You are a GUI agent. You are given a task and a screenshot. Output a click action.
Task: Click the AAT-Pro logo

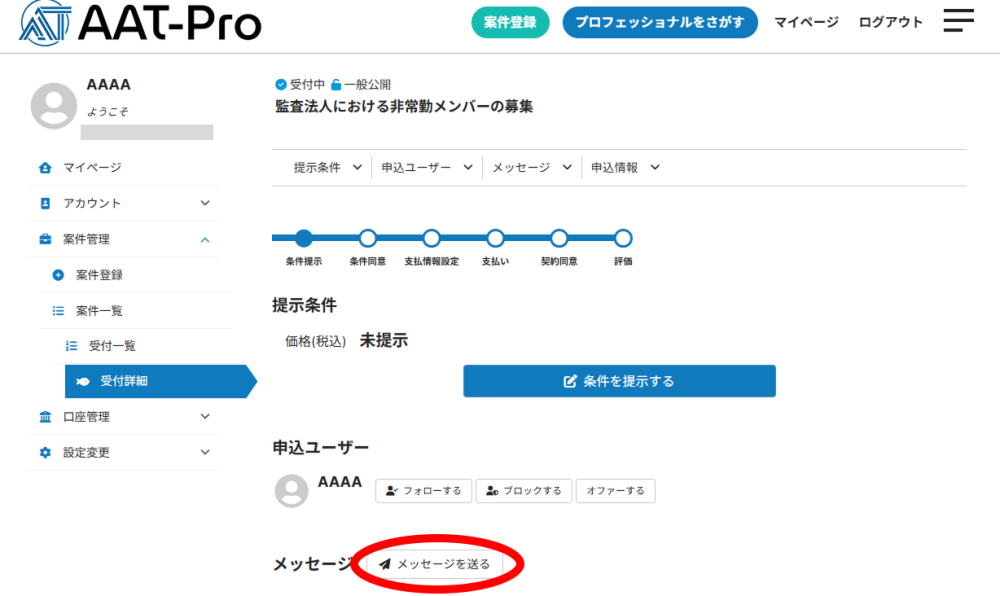coord(140,23)
